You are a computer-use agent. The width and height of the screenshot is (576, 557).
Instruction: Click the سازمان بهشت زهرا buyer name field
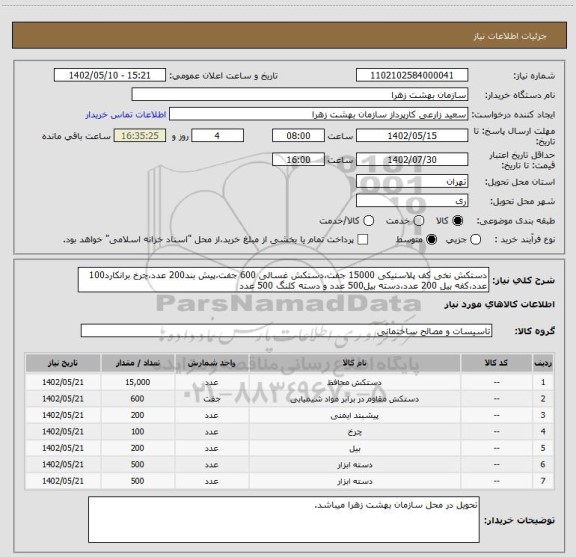300,95
